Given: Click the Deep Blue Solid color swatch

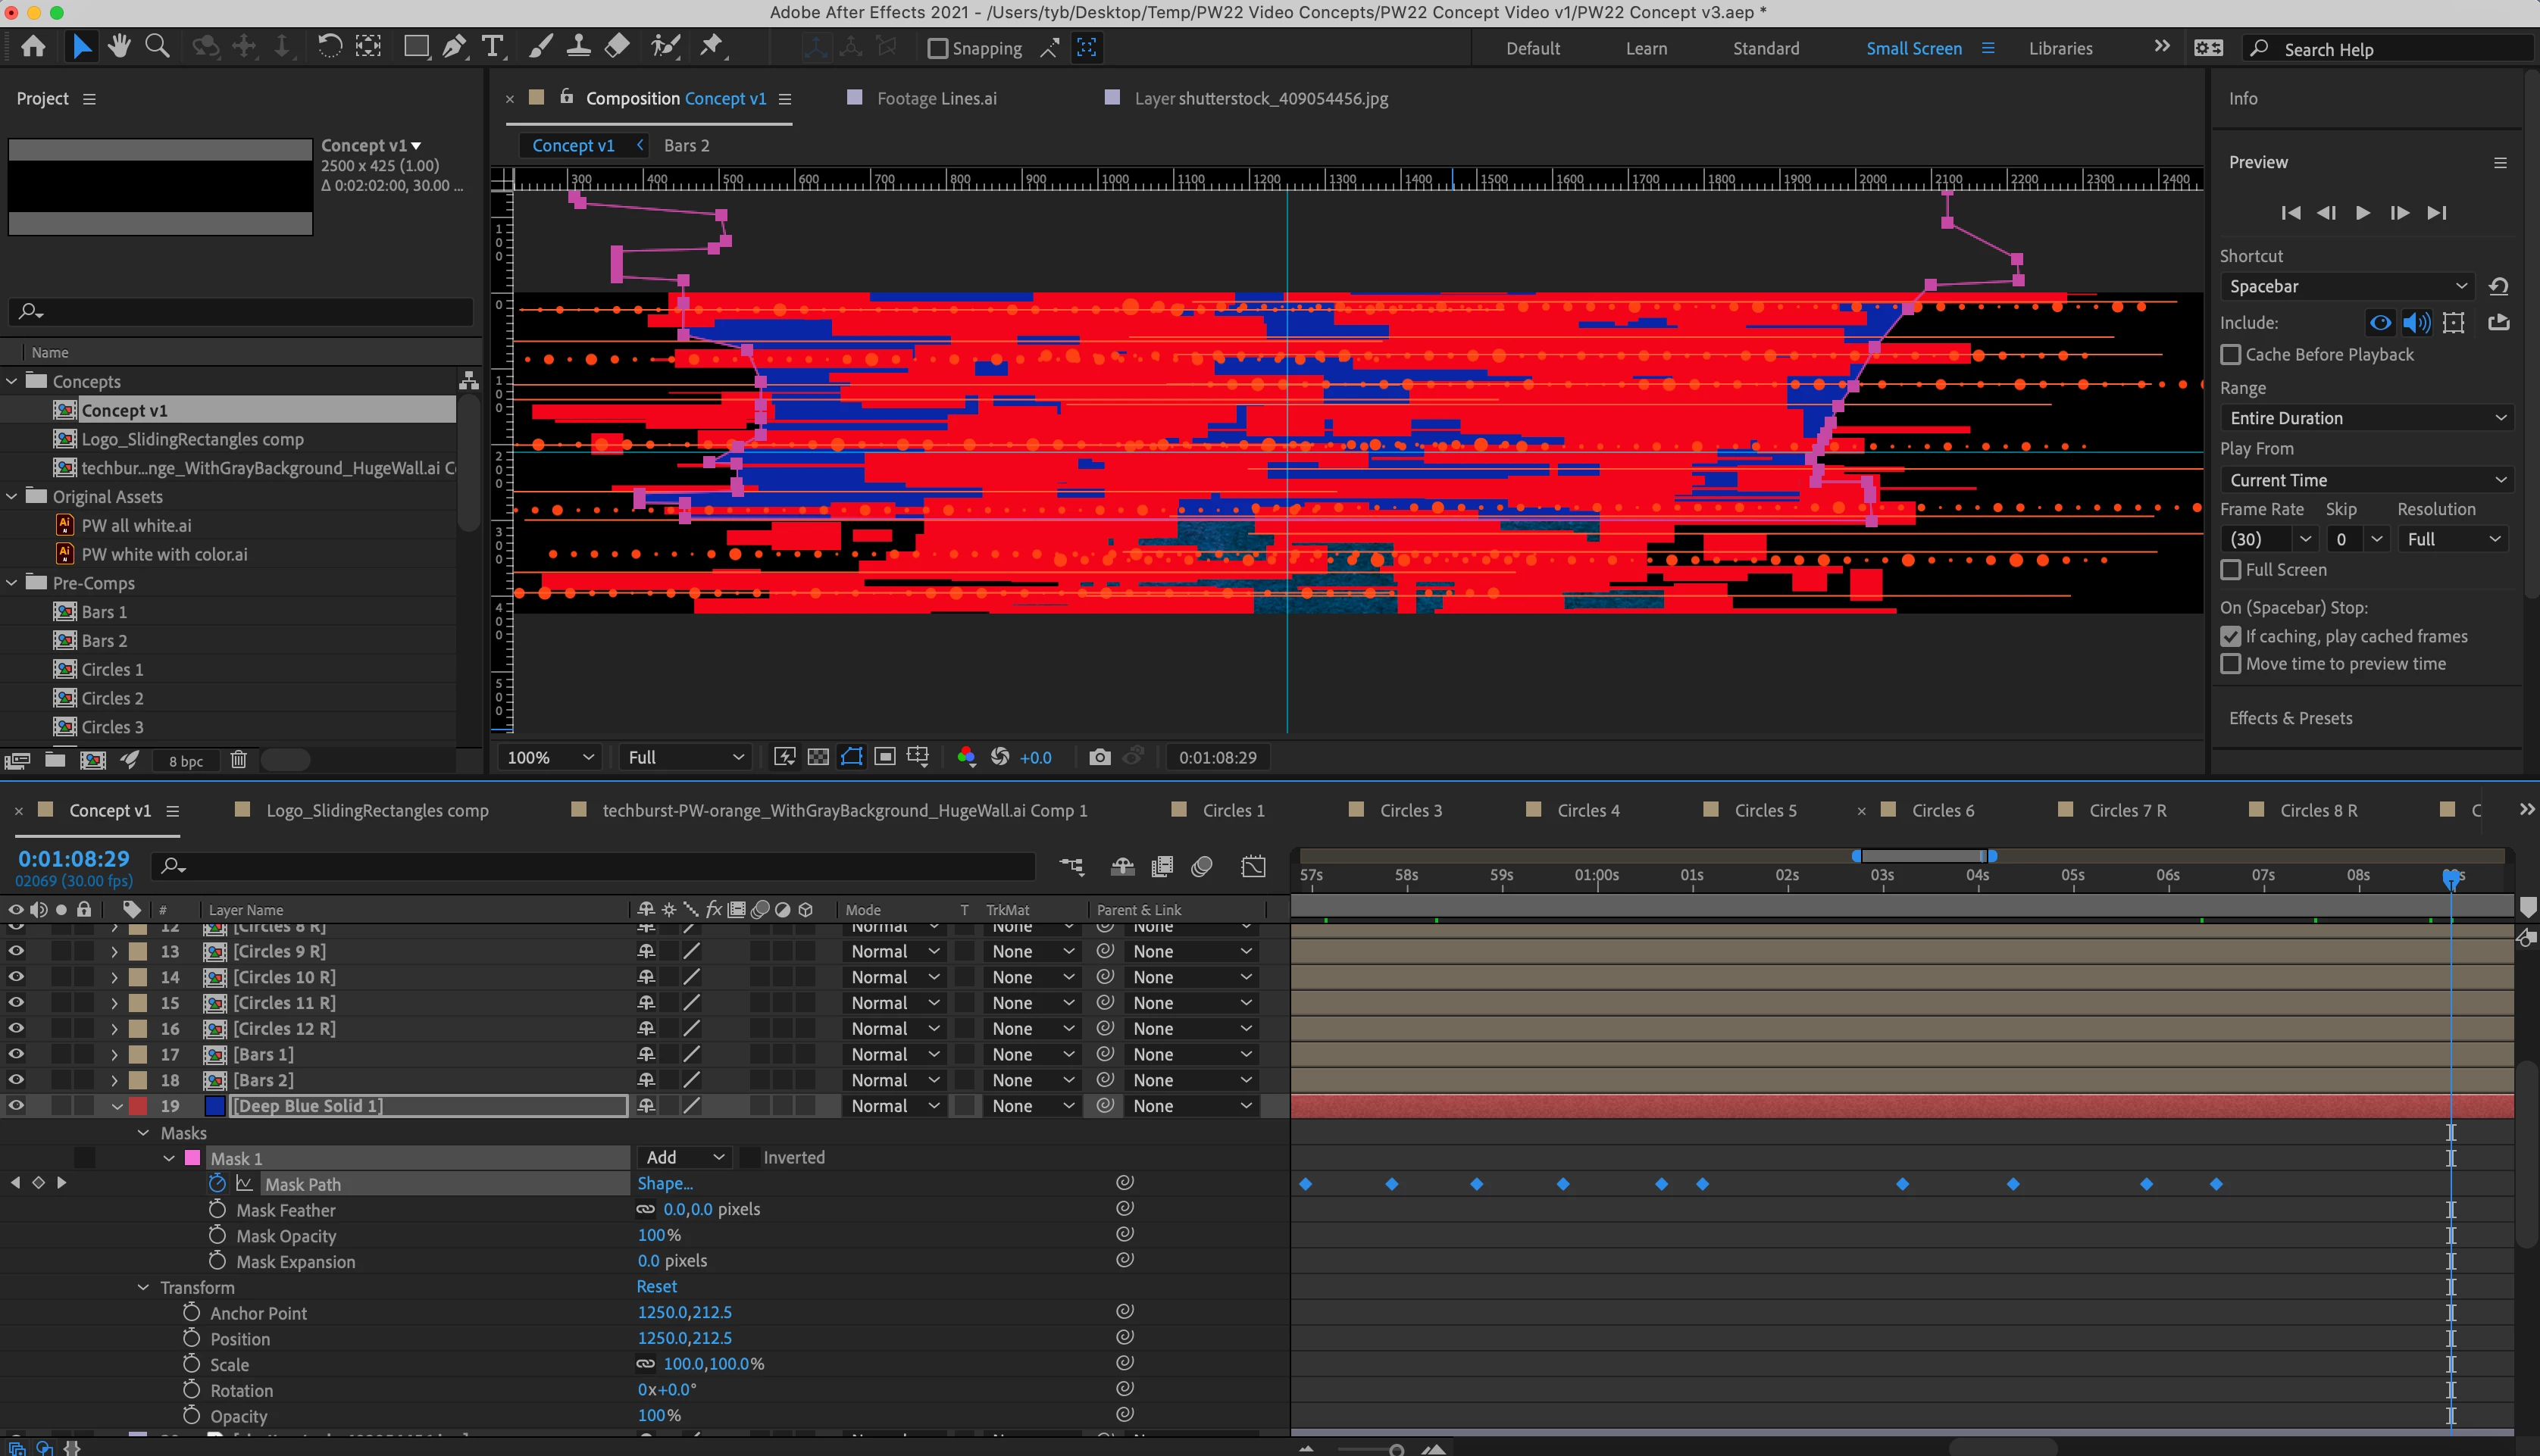Looking at the screenshot, I should [214, 1105].
